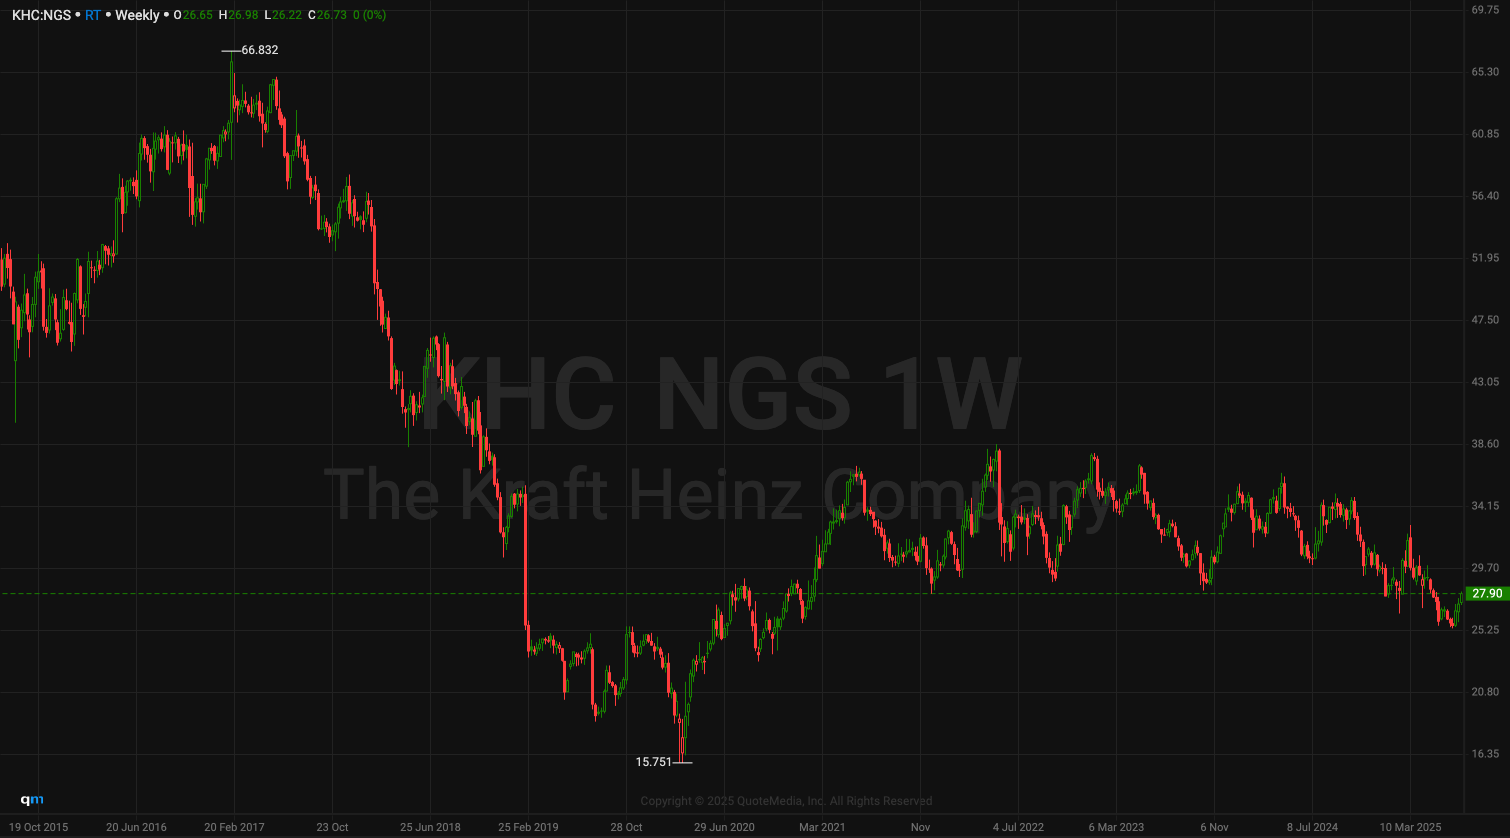Click the 43.05 price axis label
This screenshot has height=838, width=1510.
1485,382
